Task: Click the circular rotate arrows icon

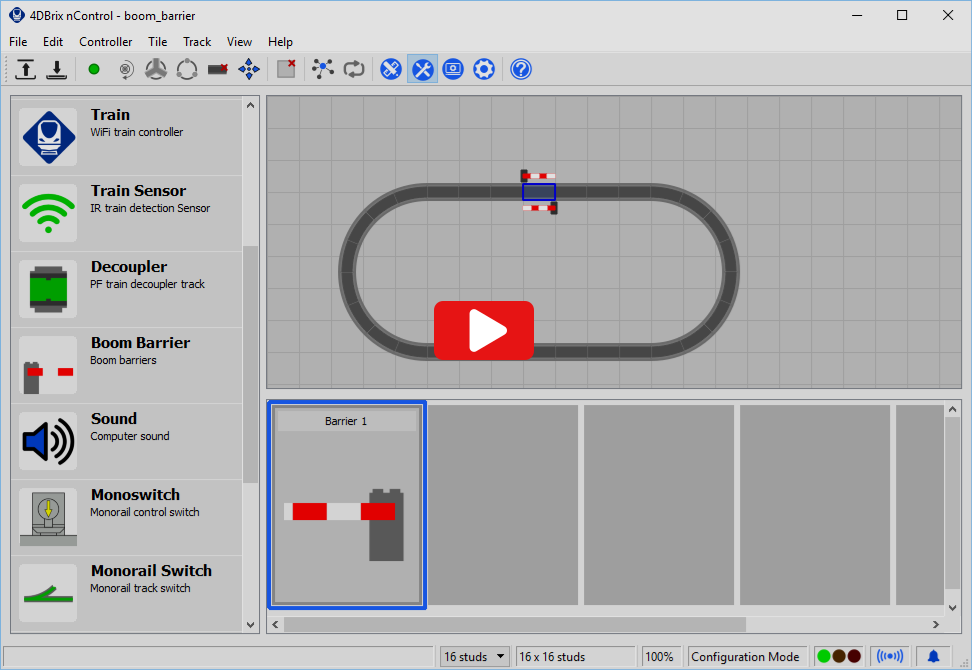Action: point(187,69)
